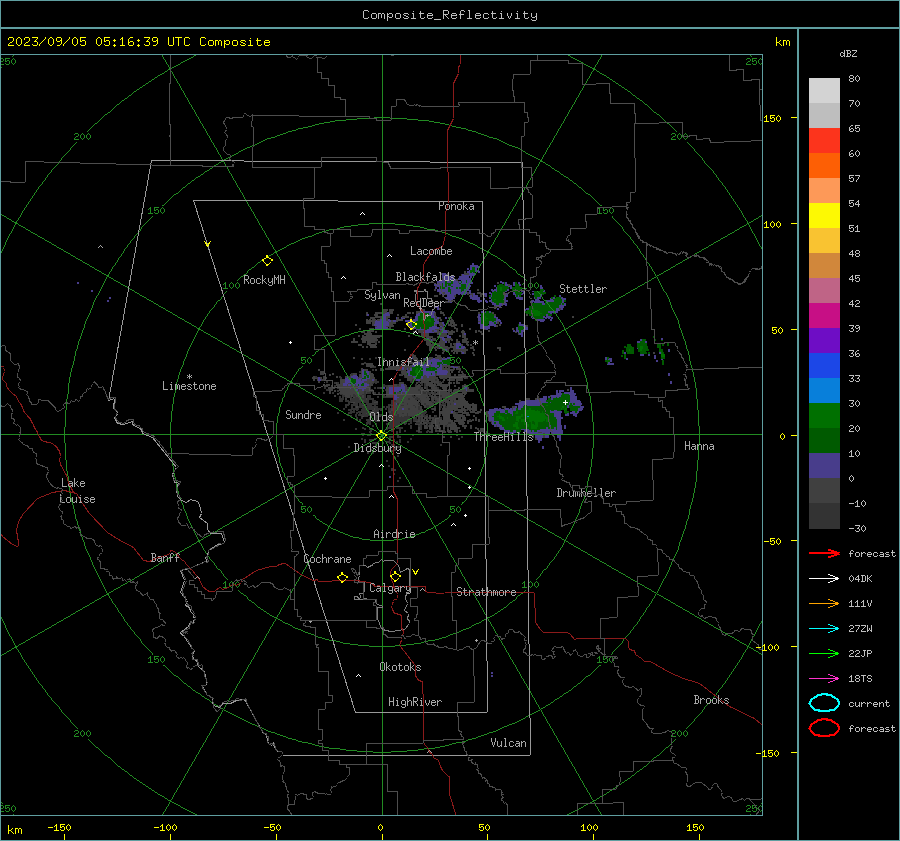Select the RedDeer city label

pos(424,303)
